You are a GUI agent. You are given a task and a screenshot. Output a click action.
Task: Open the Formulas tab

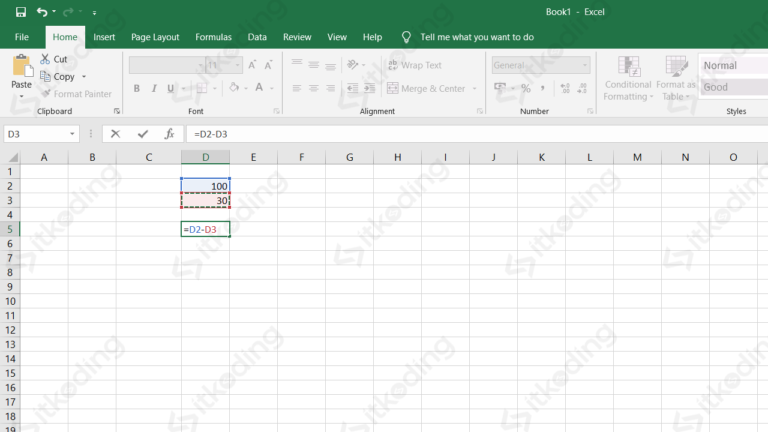pos(213,37)
